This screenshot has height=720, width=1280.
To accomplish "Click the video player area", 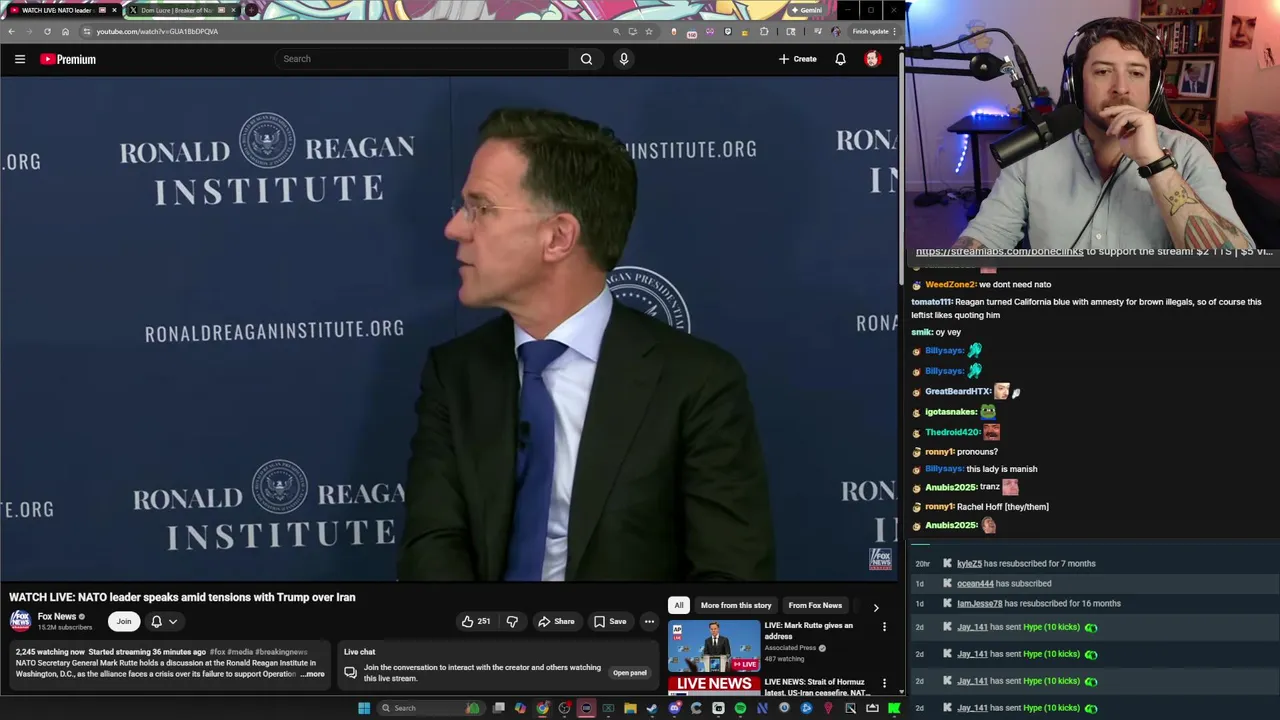I will (450, 330).
